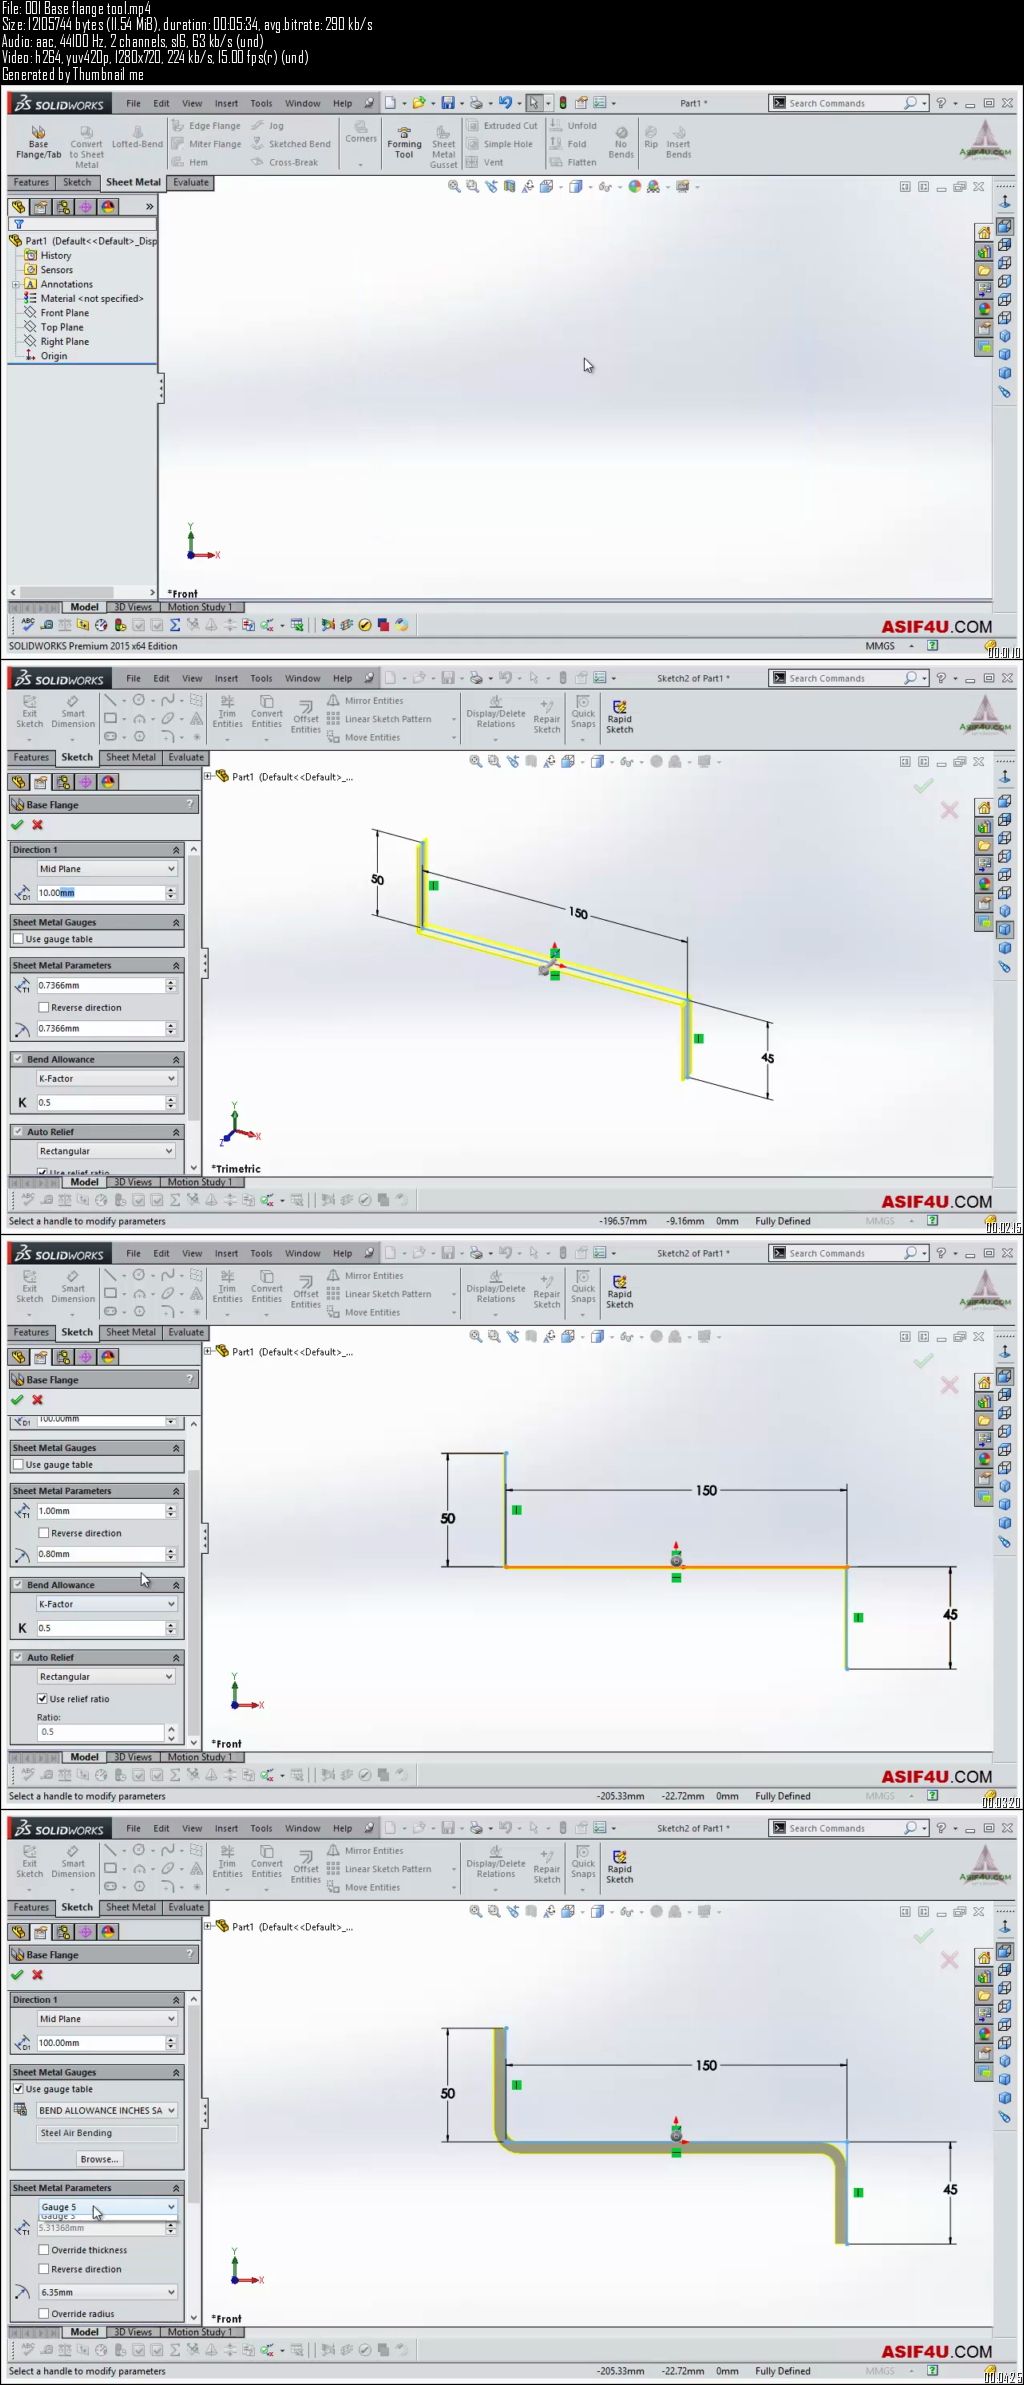This screenshot has height=2385, width=1024.
Task: Activate the Hem tool
Action: pyautogui.click(x=190, y=162)
